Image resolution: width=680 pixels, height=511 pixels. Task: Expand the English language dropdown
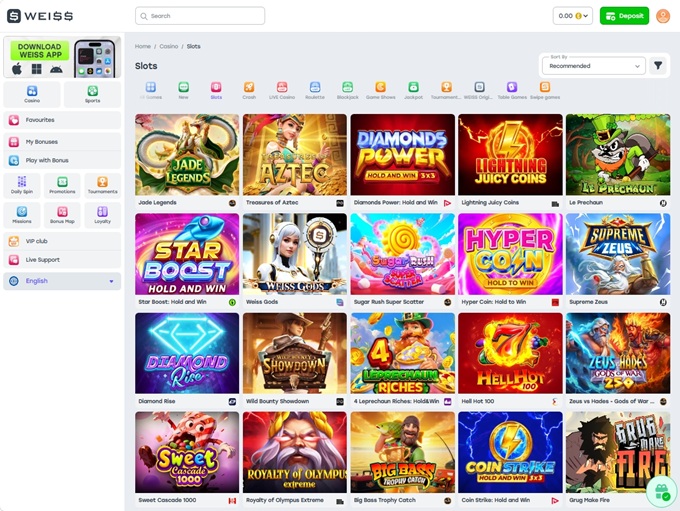[x=62, y=281]
